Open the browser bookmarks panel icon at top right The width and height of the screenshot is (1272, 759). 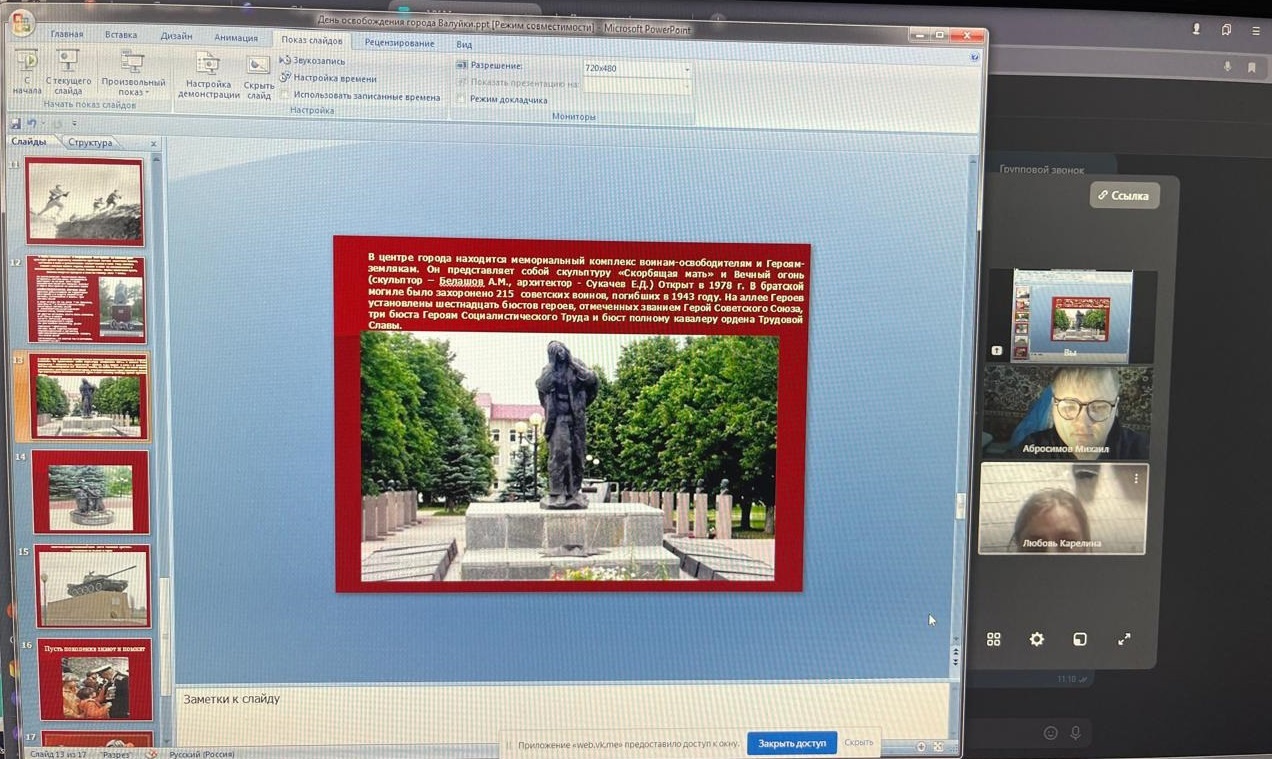pos(1226,30)
